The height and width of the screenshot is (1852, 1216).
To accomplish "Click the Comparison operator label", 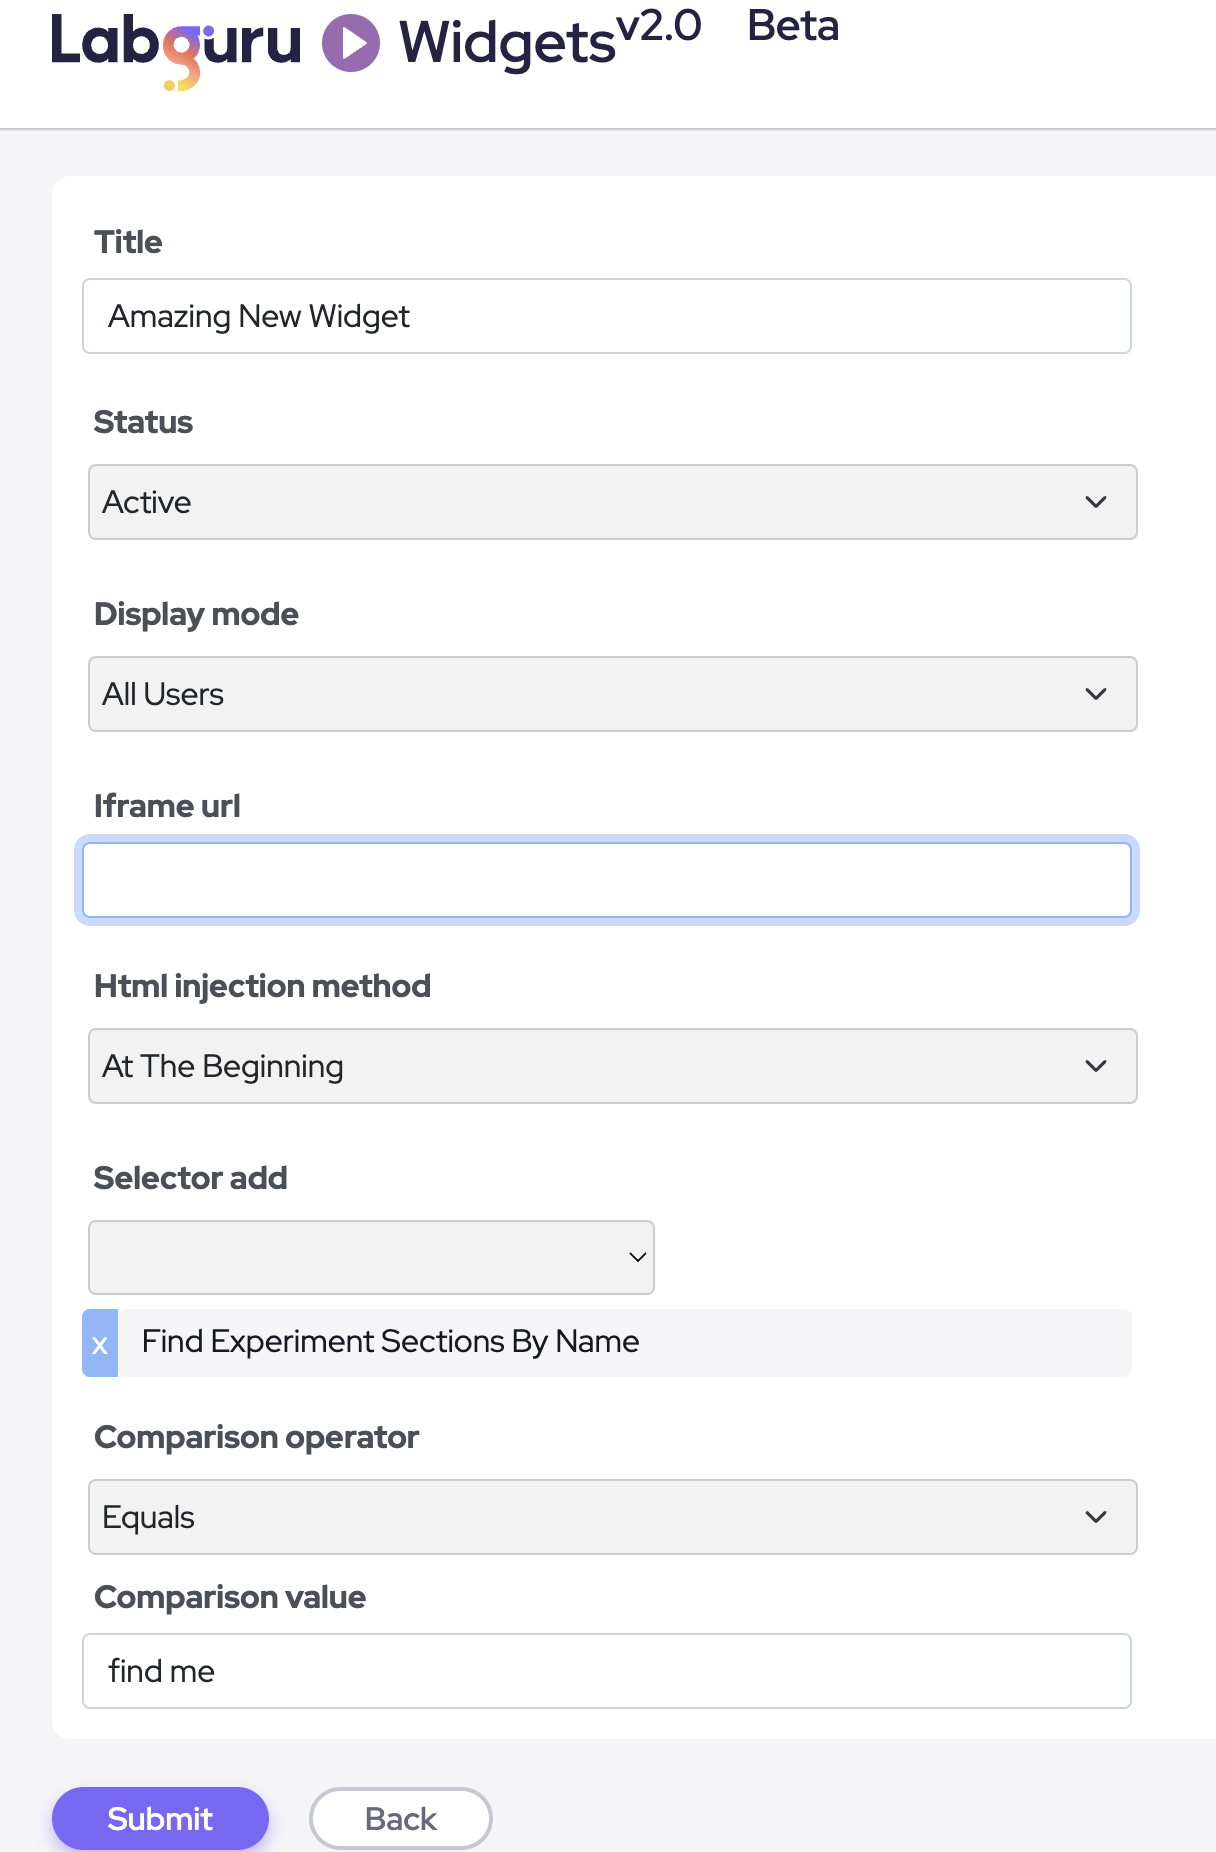I will click(256, 1437).
